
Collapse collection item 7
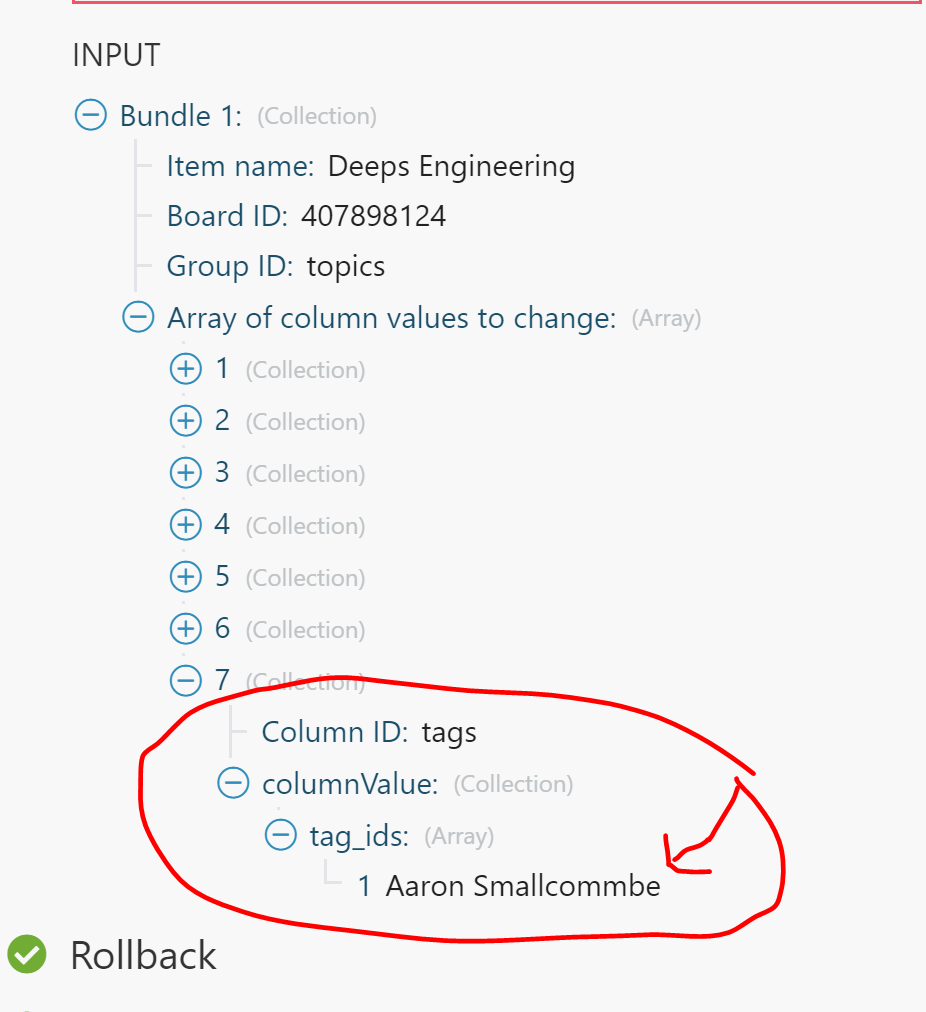coord(186,681)
